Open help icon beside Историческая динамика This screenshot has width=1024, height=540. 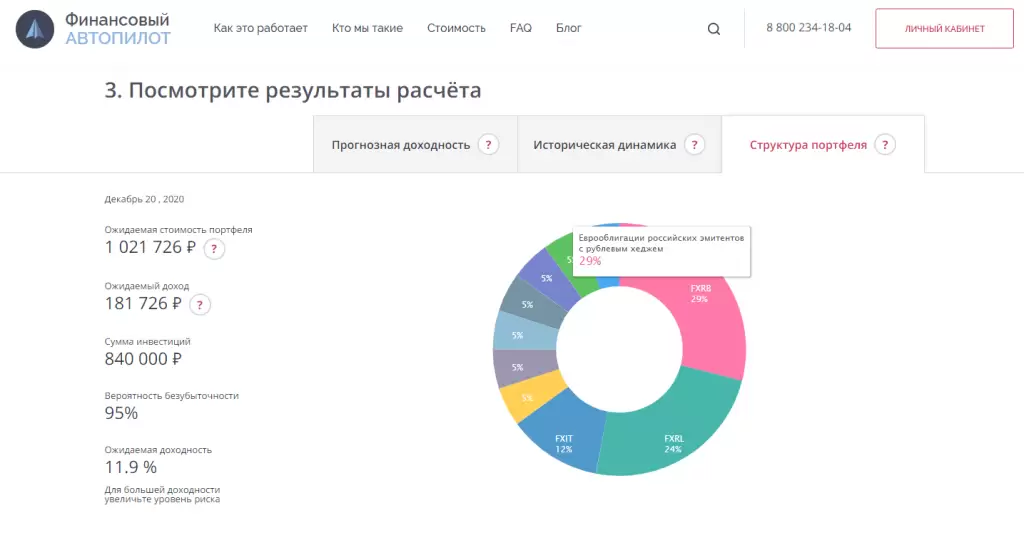tap(695, 145)
